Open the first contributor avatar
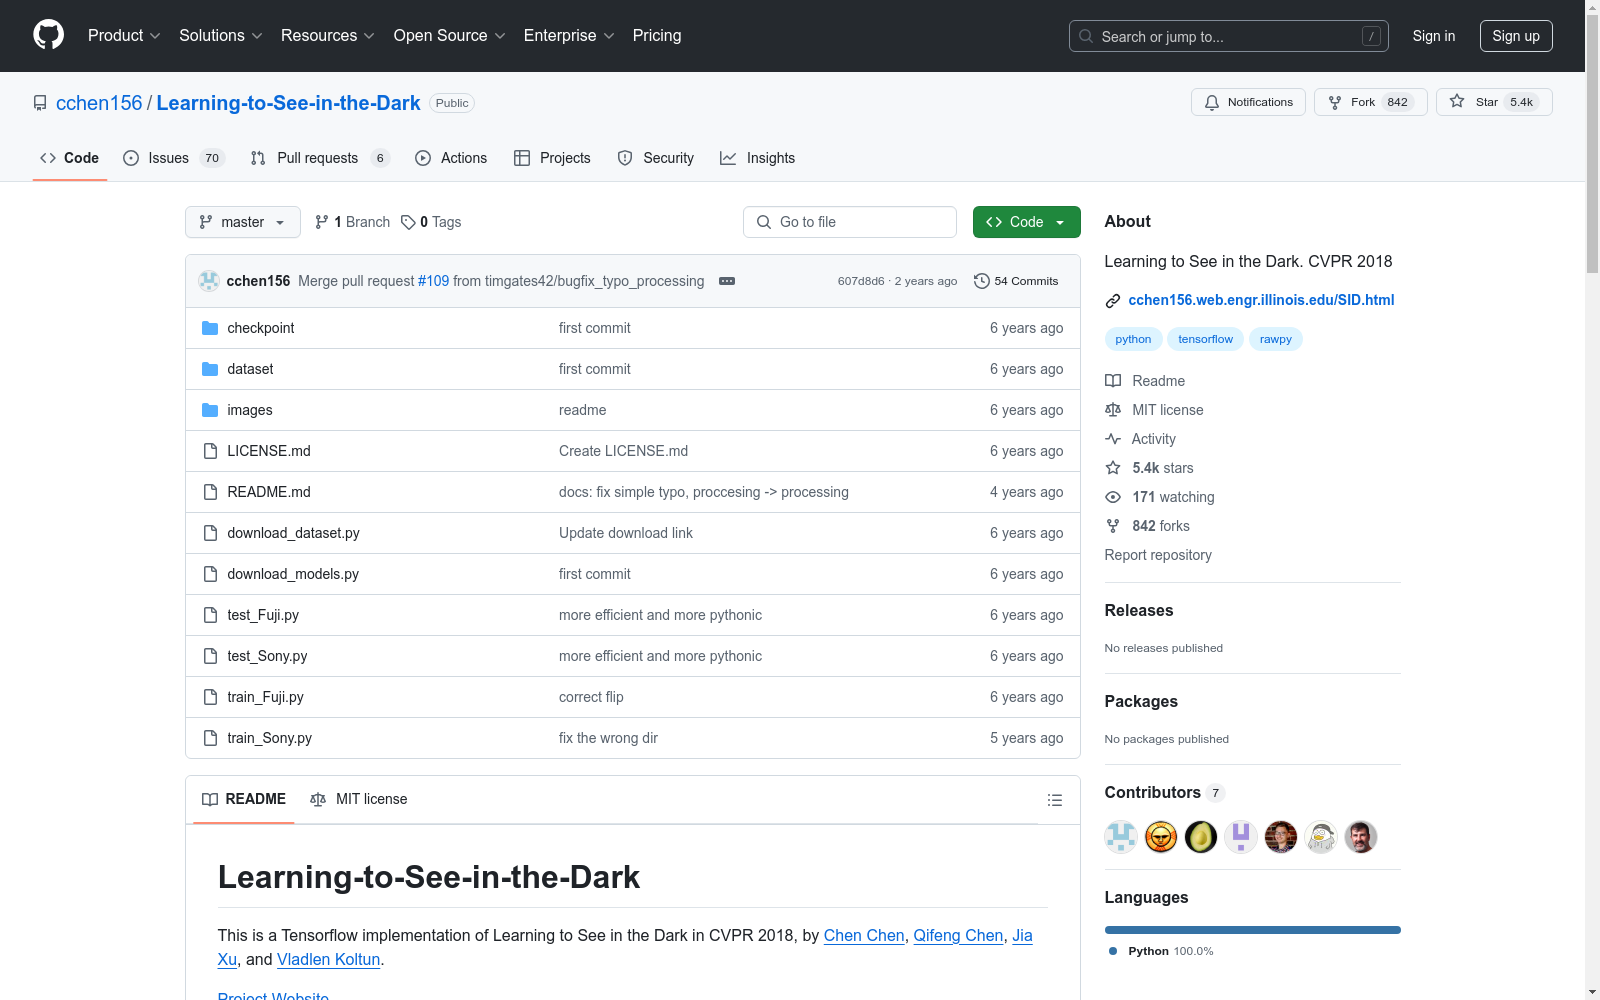 [x=1121, y=837]
